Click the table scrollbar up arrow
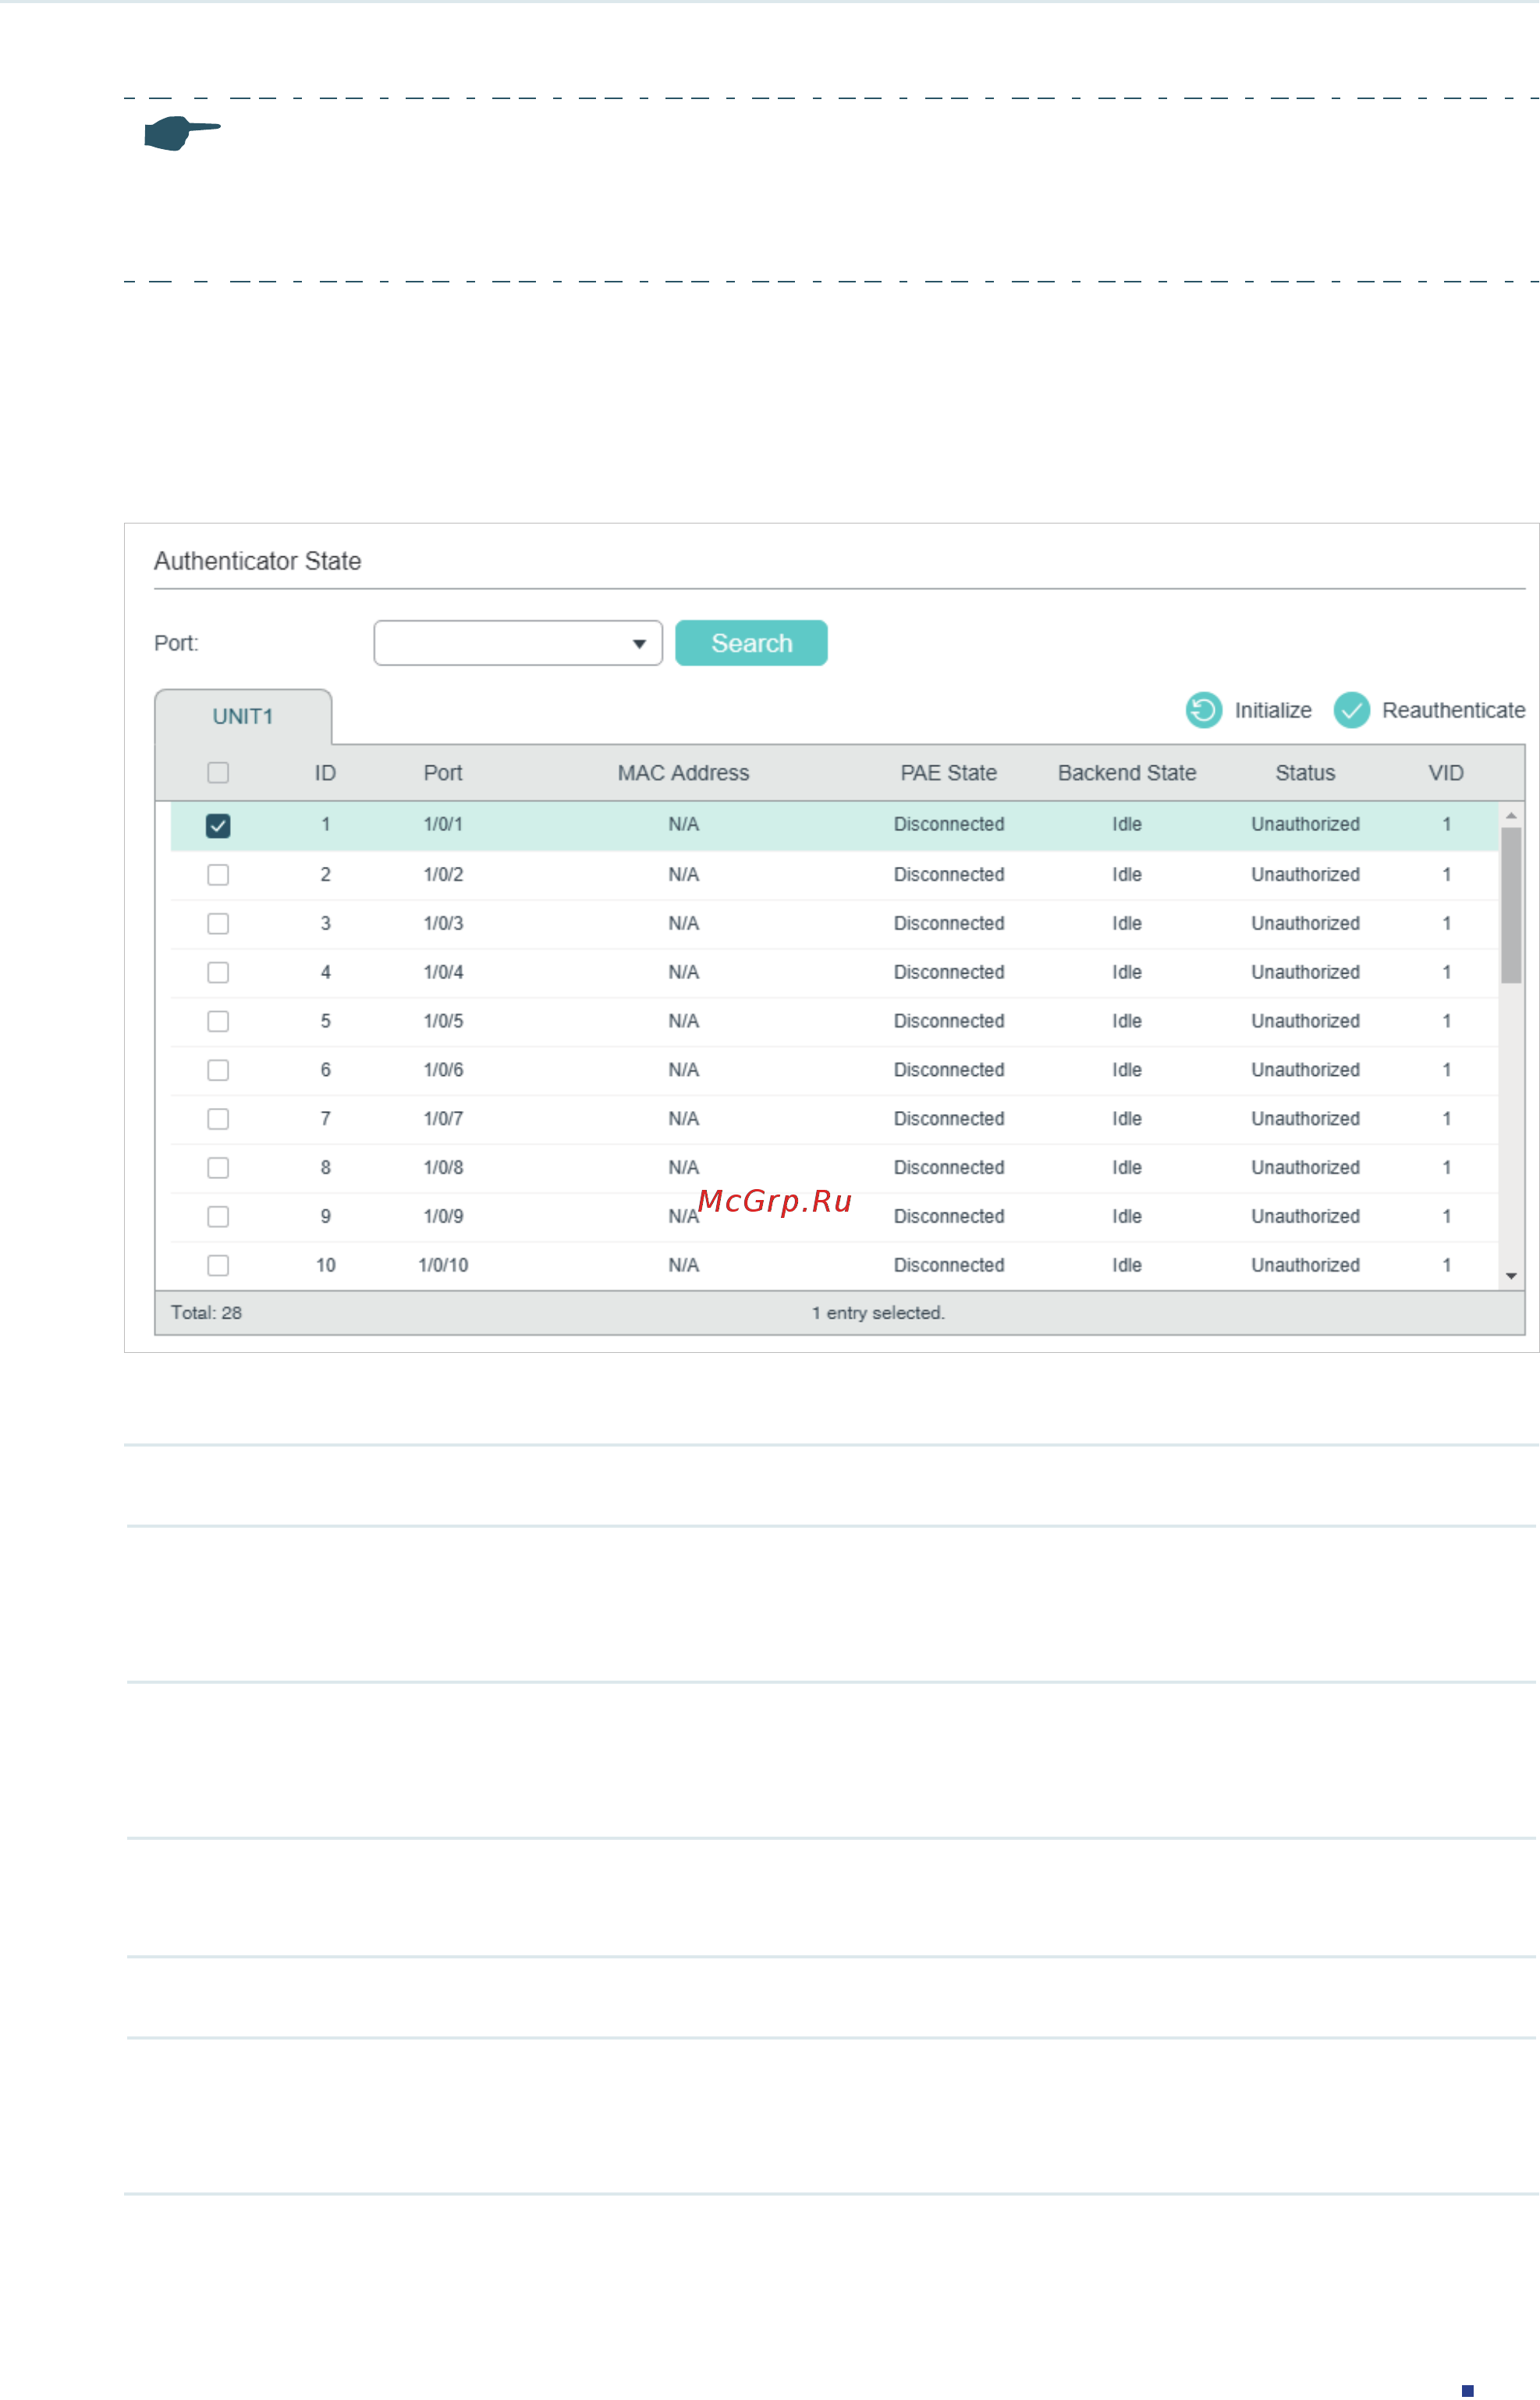The height and width of the screenshot is (2400, 1540). coord(1511,816)
